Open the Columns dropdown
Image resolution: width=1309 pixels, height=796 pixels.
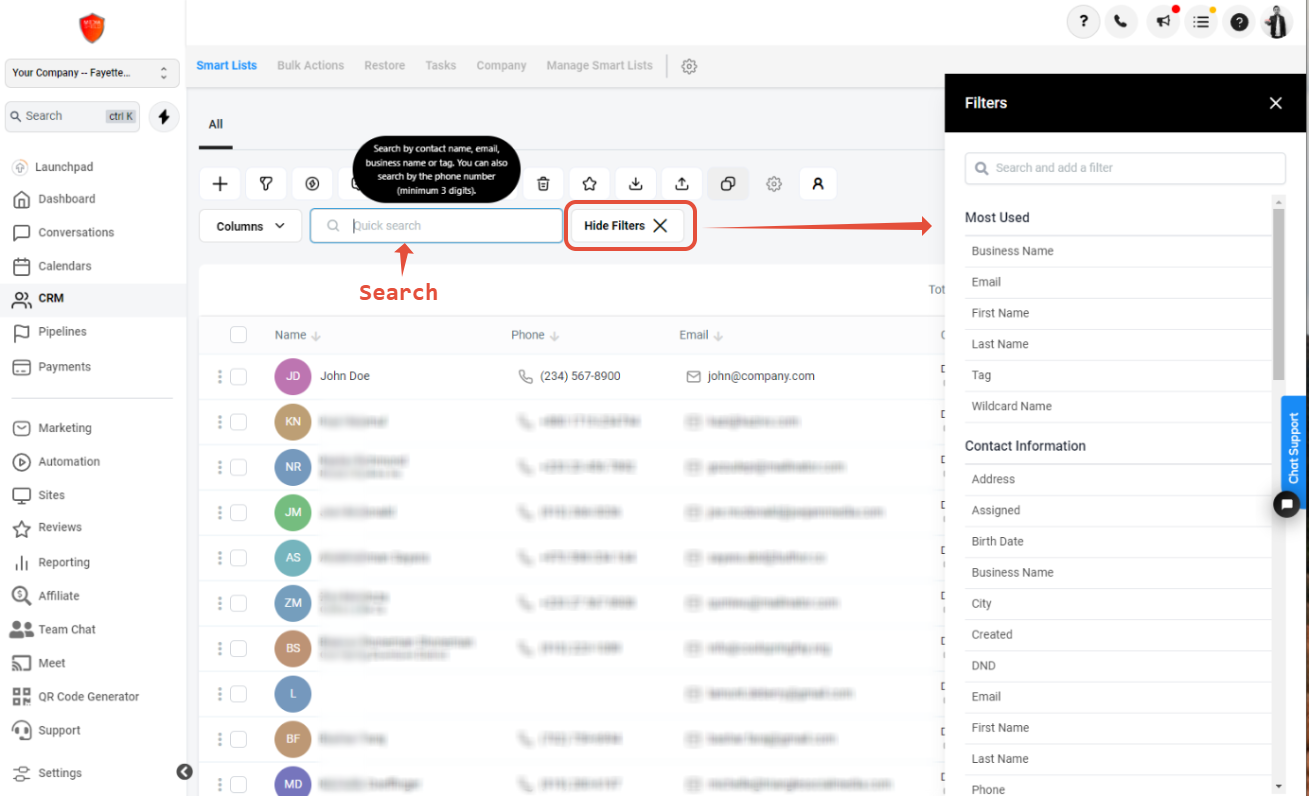[x=250, y=226]
